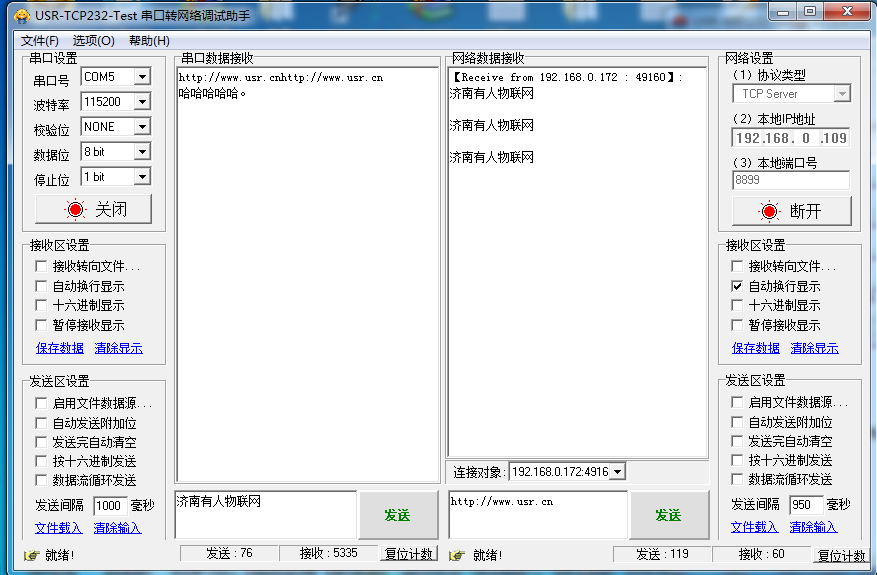The image size is (877, 575).
Task: Click the red indicator on network 断开 button
Action: [769, 211]
